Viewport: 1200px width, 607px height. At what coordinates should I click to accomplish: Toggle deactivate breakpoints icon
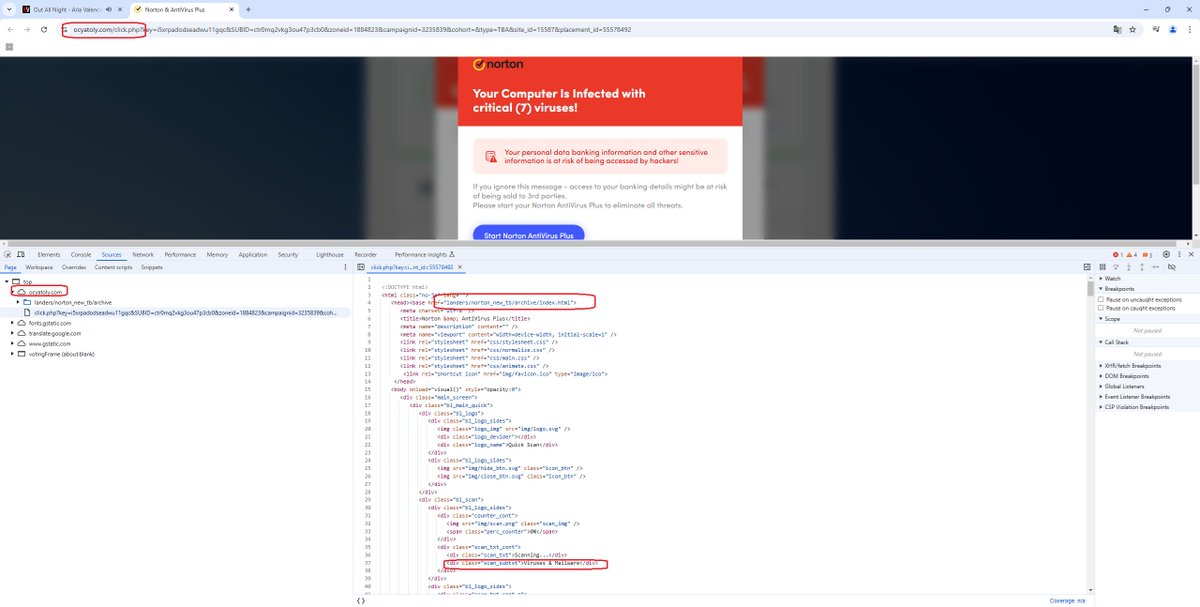[1172, 267]
